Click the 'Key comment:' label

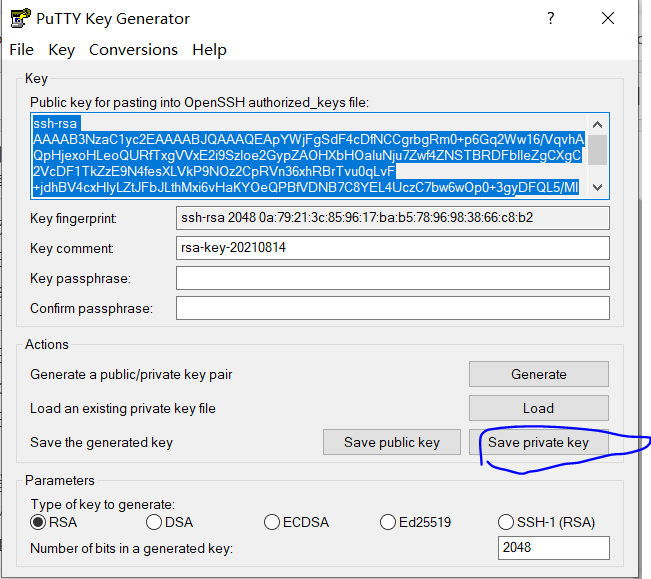(x=72, y=248)
